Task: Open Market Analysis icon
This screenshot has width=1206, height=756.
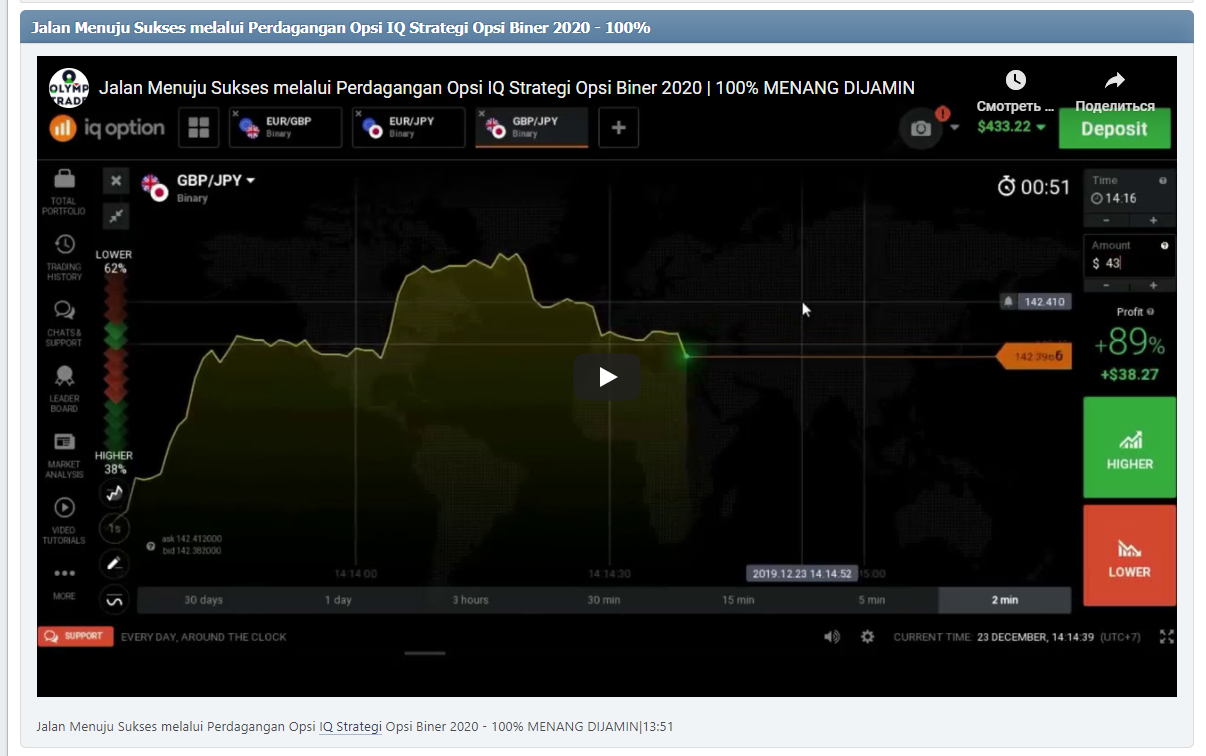Action: tap(64, 443)
